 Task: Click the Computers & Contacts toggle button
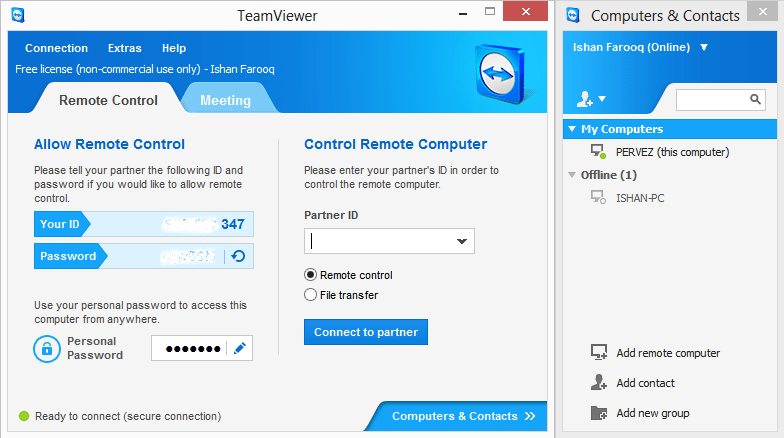458,416
